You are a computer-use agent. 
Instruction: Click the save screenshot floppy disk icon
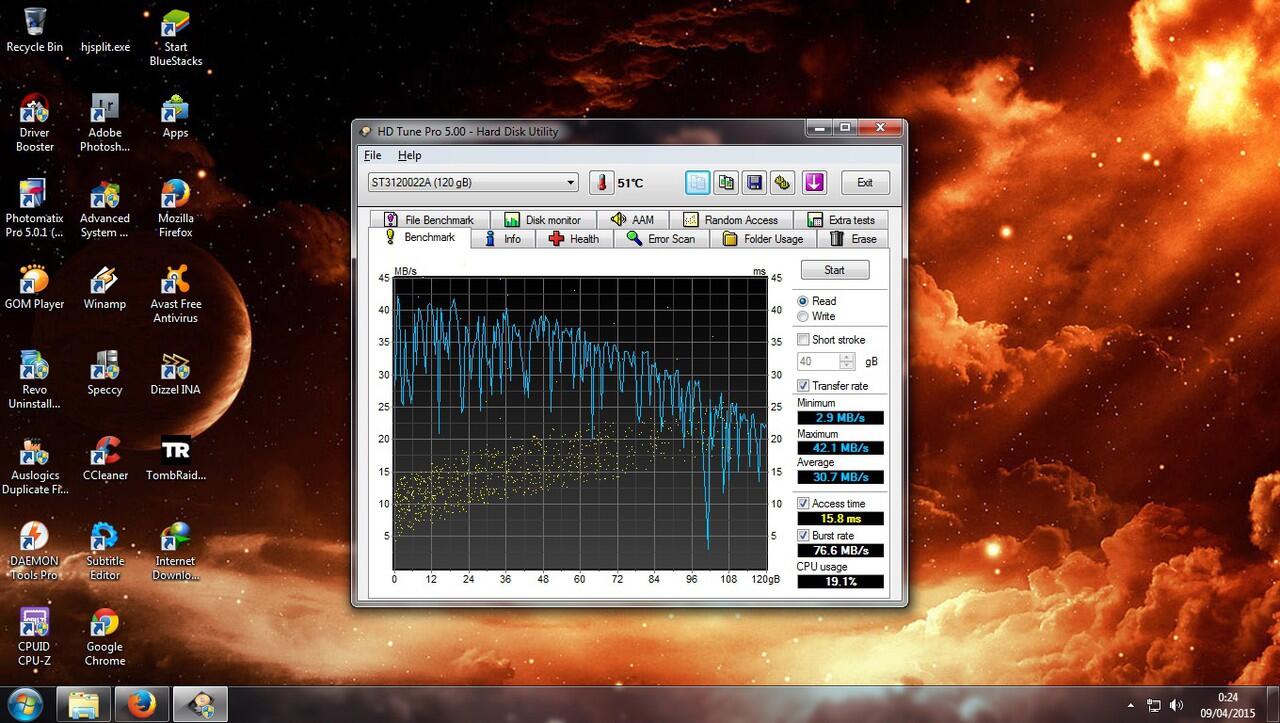pos(755,182)
